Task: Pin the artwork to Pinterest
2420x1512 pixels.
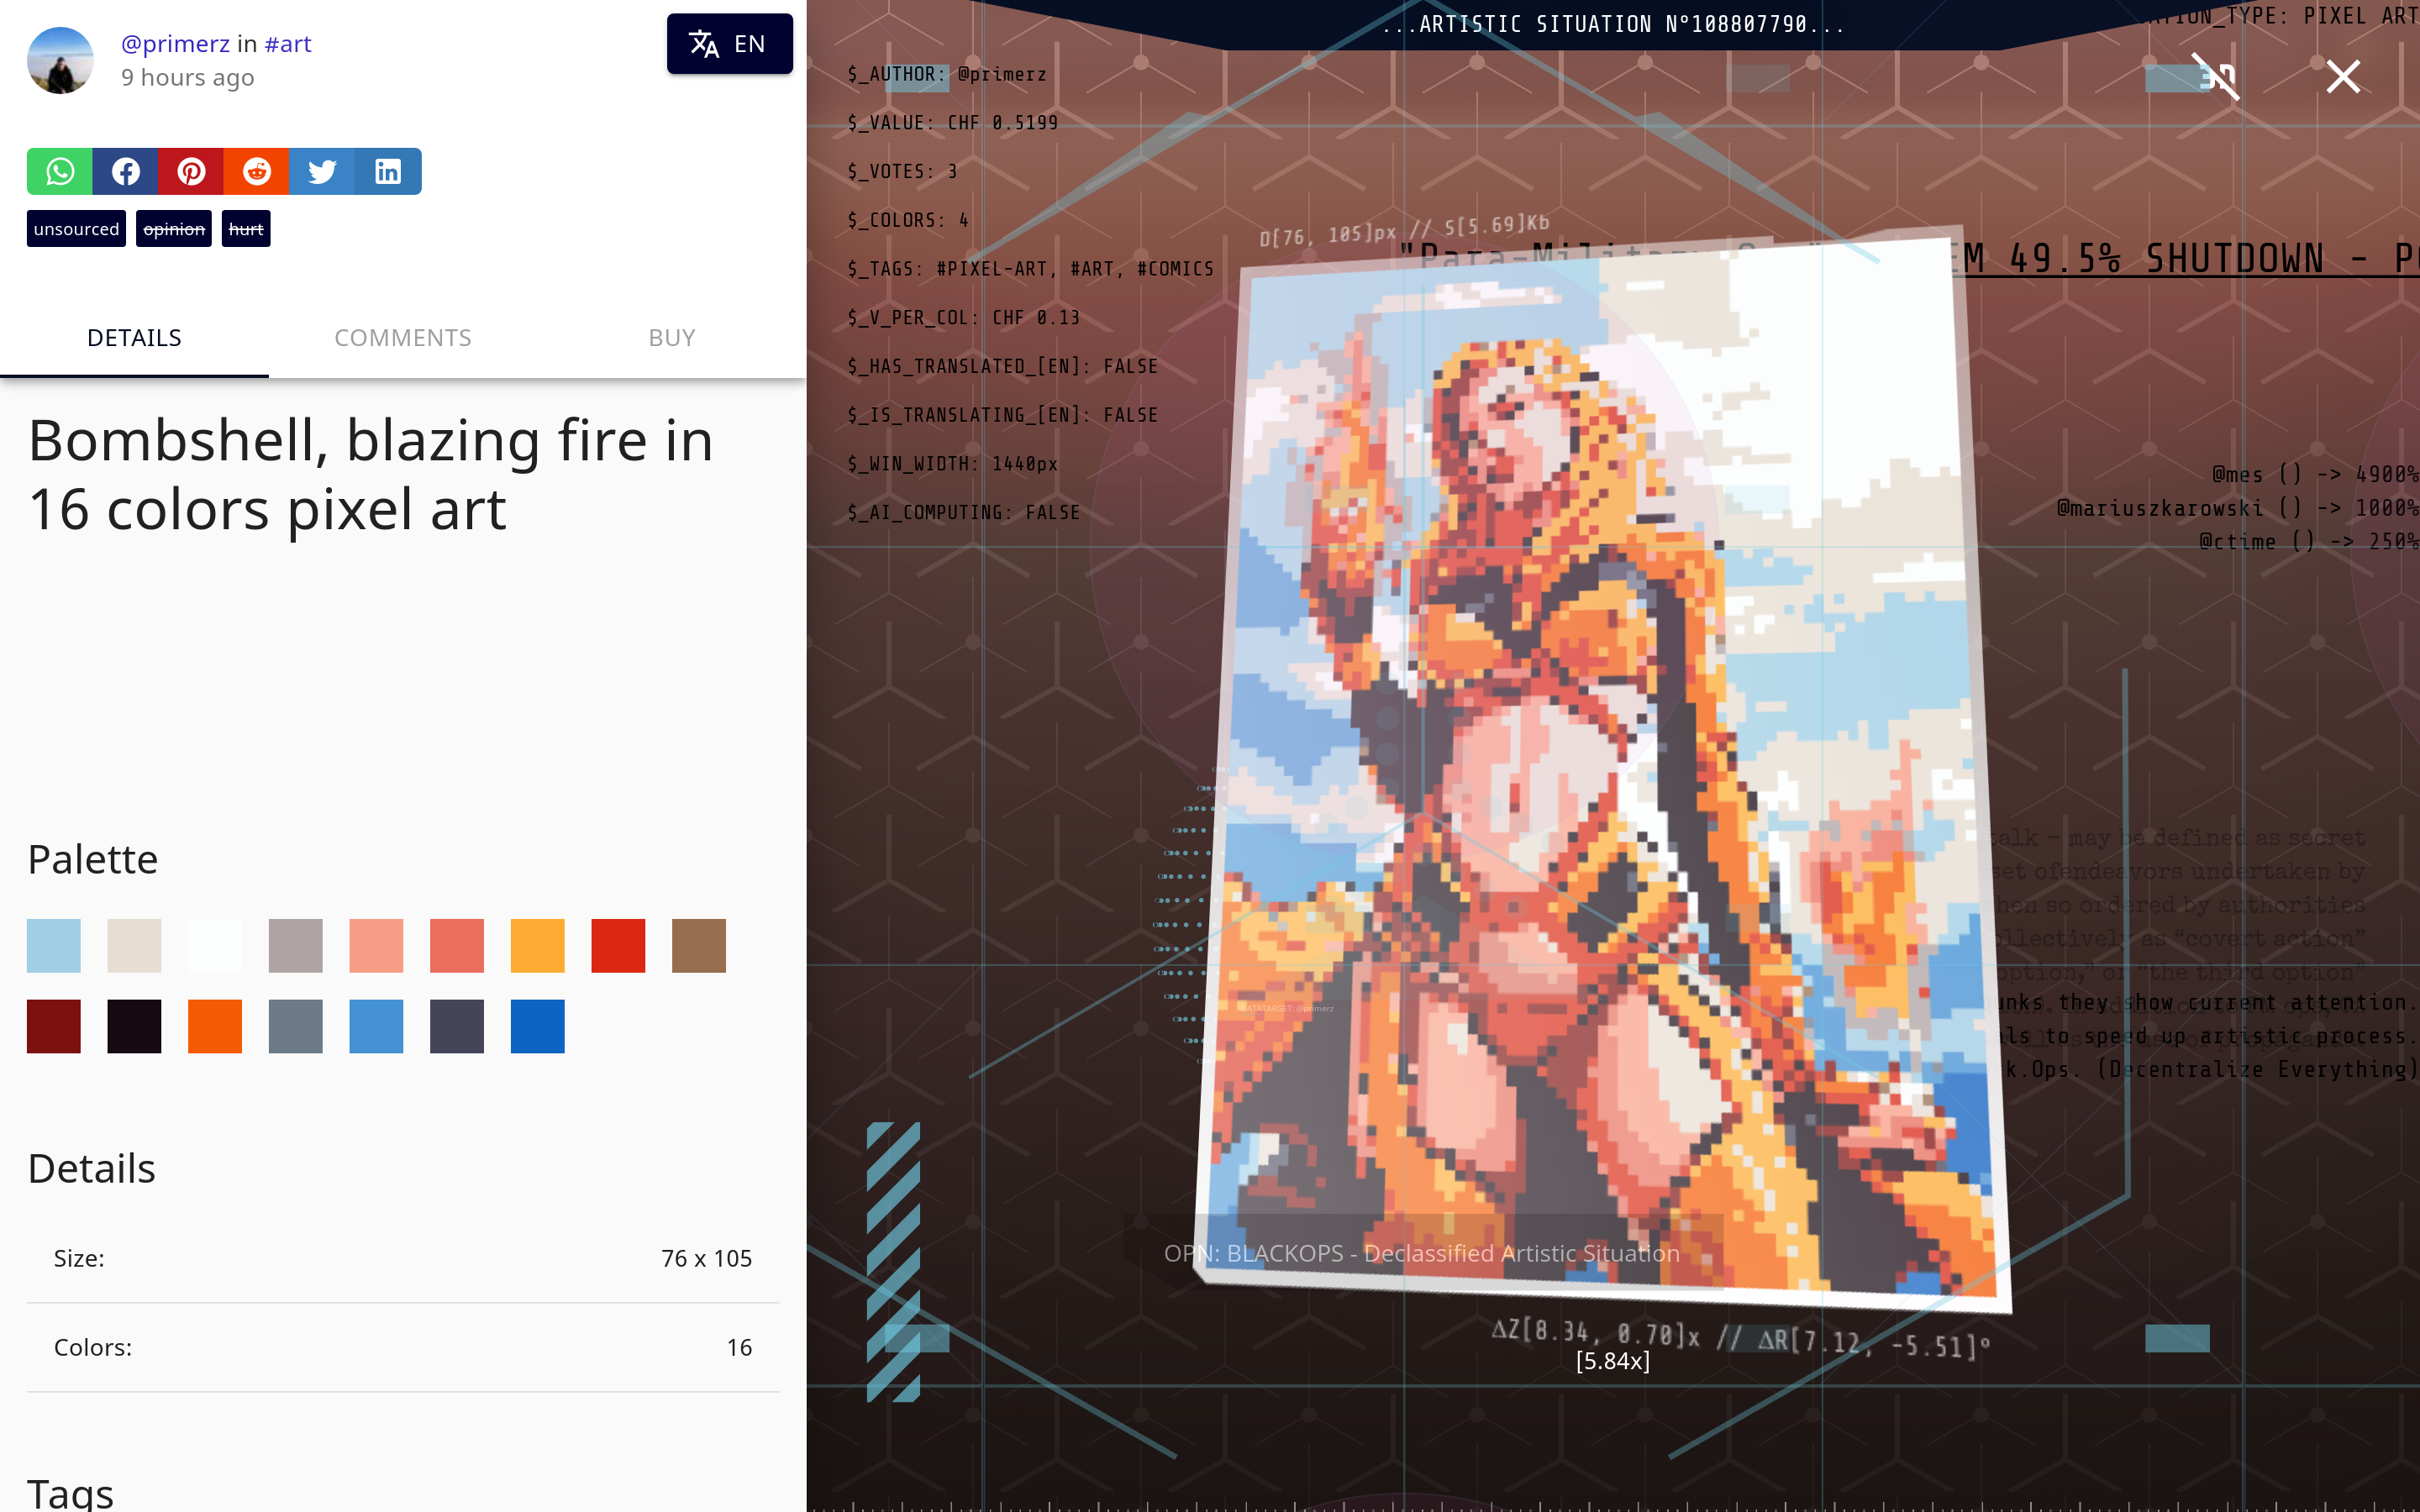Action: (x=191, y=171)
